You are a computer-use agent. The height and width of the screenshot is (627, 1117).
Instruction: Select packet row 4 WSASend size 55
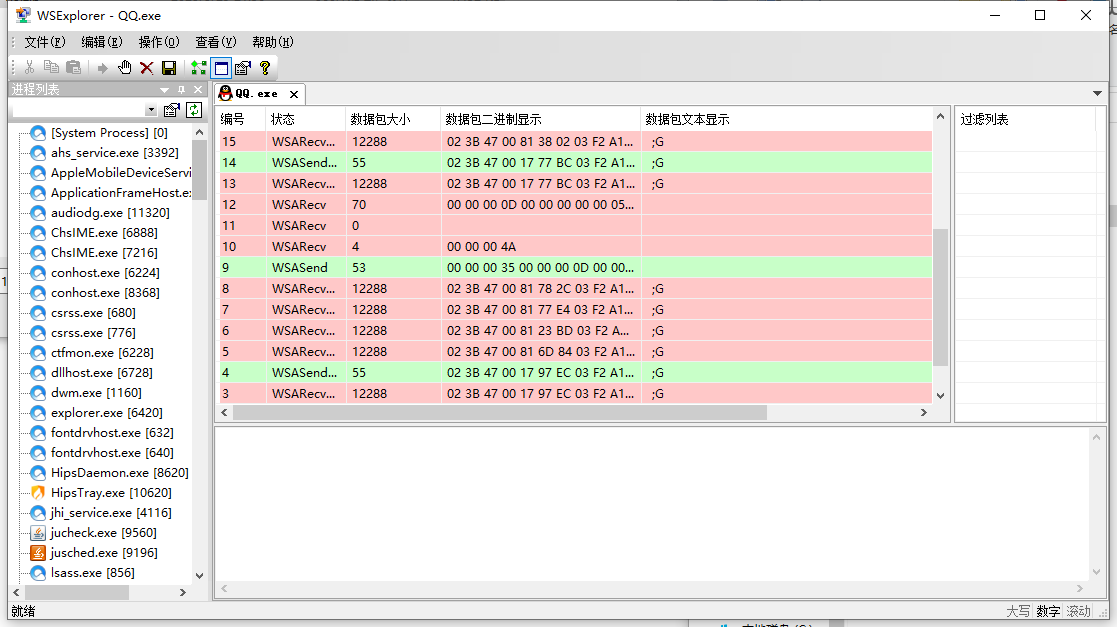(576, 373)
